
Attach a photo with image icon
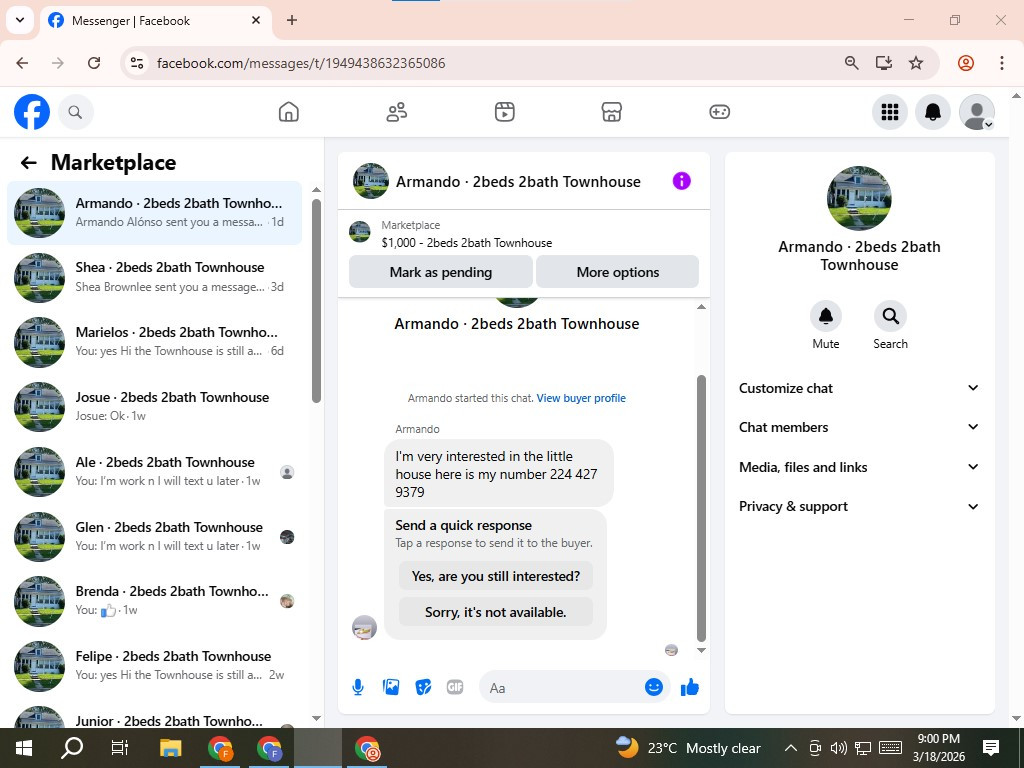[x=391, y=687]
